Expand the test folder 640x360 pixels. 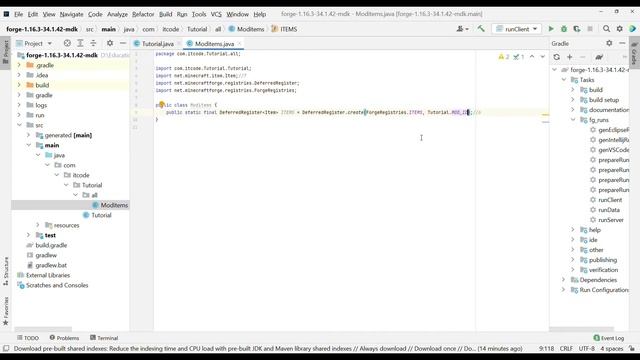pyautogui.click(x=29, y=235)
